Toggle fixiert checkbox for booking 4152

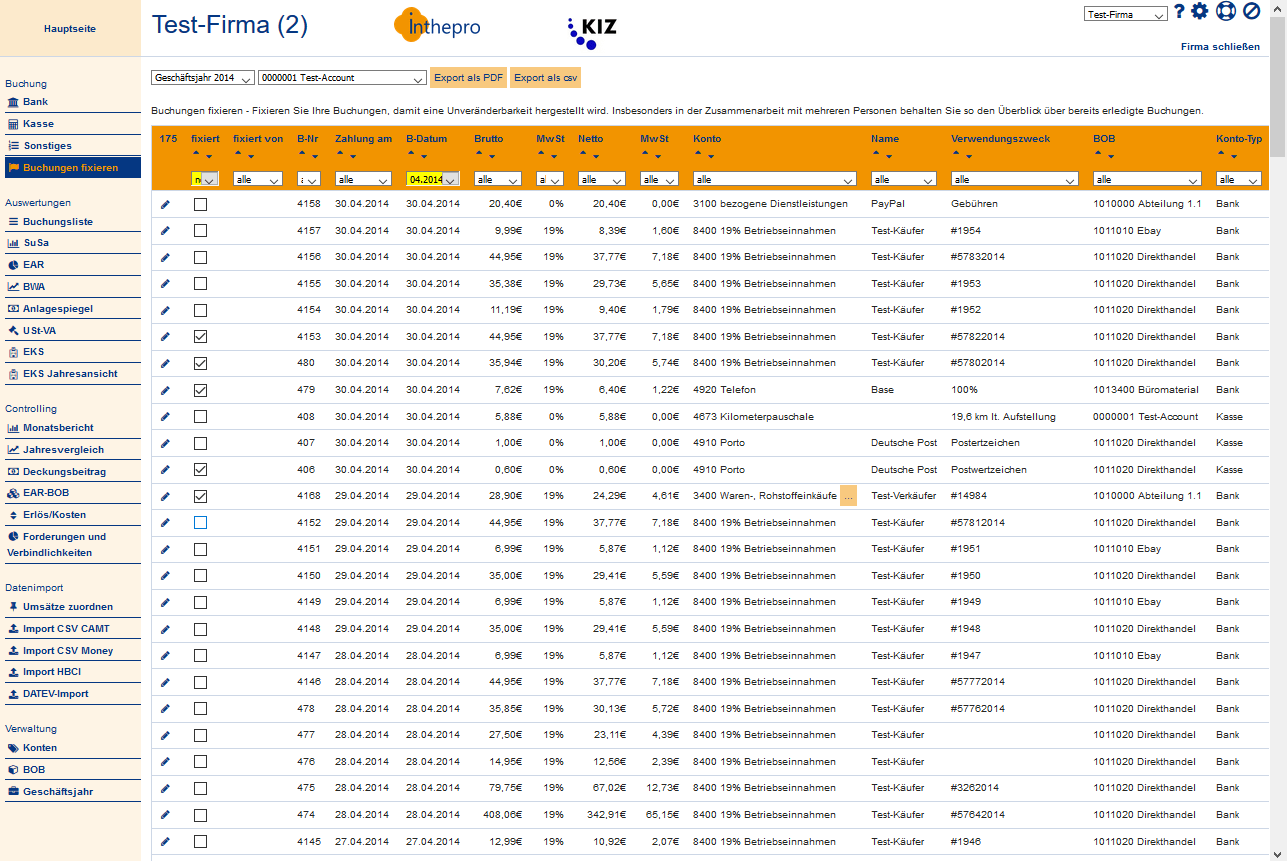200,523
